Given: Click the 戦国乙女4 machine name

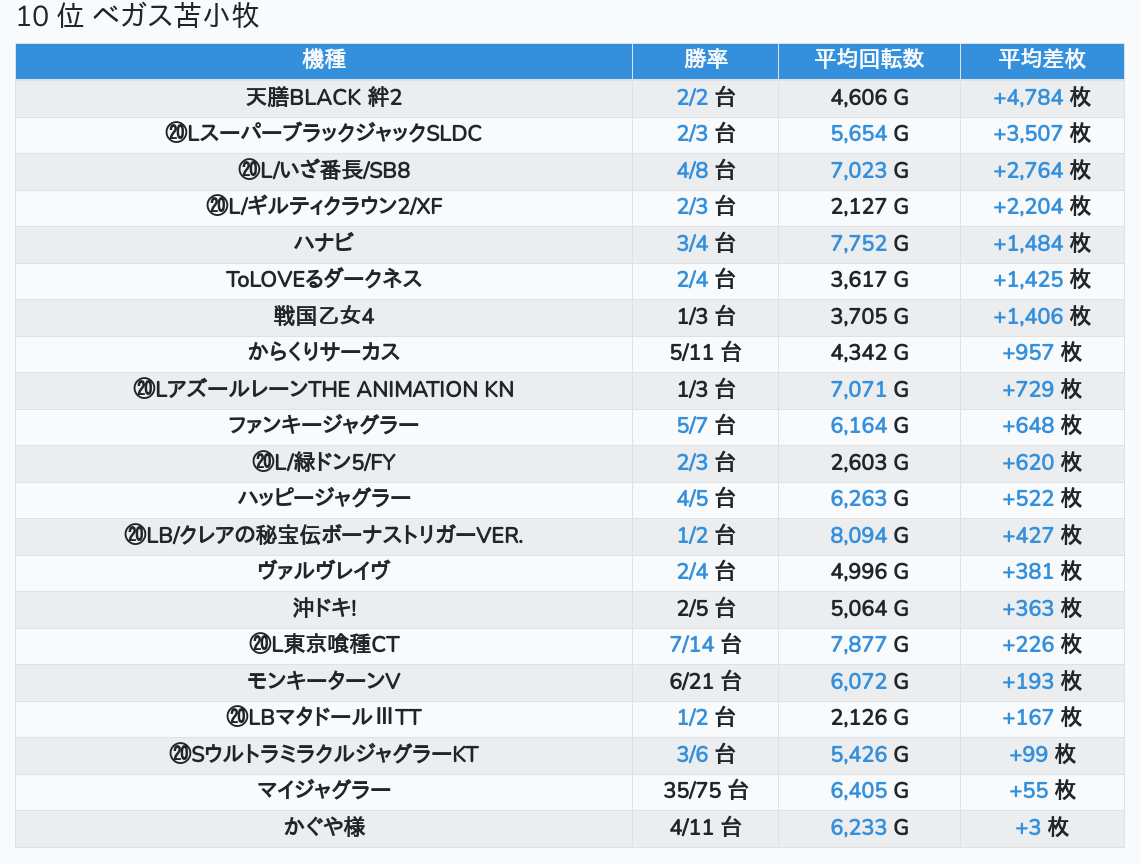Looking at the screenshot, I should (323, 316).
